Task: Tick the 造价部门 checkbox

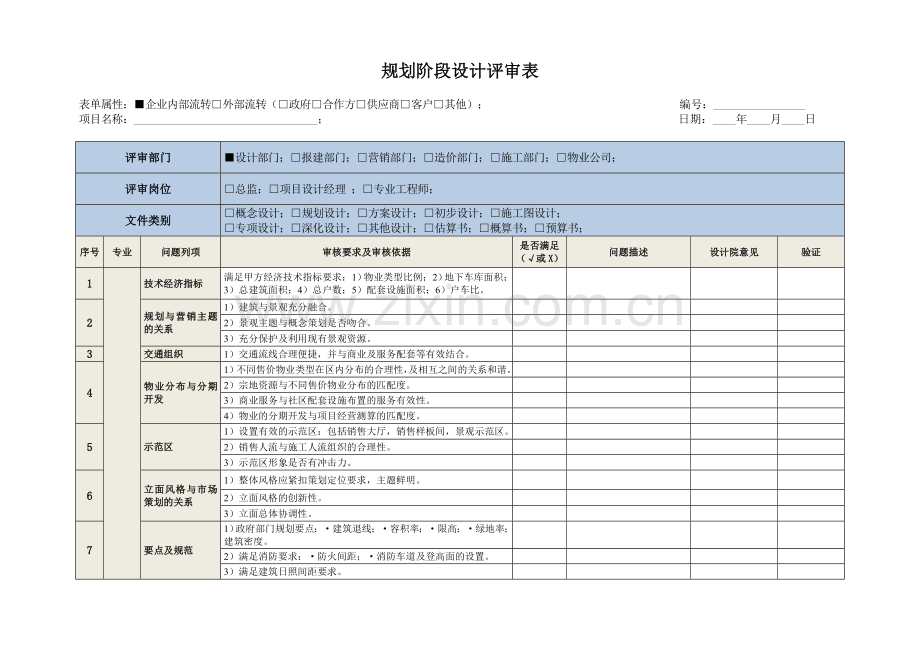Action: point(428,158)
